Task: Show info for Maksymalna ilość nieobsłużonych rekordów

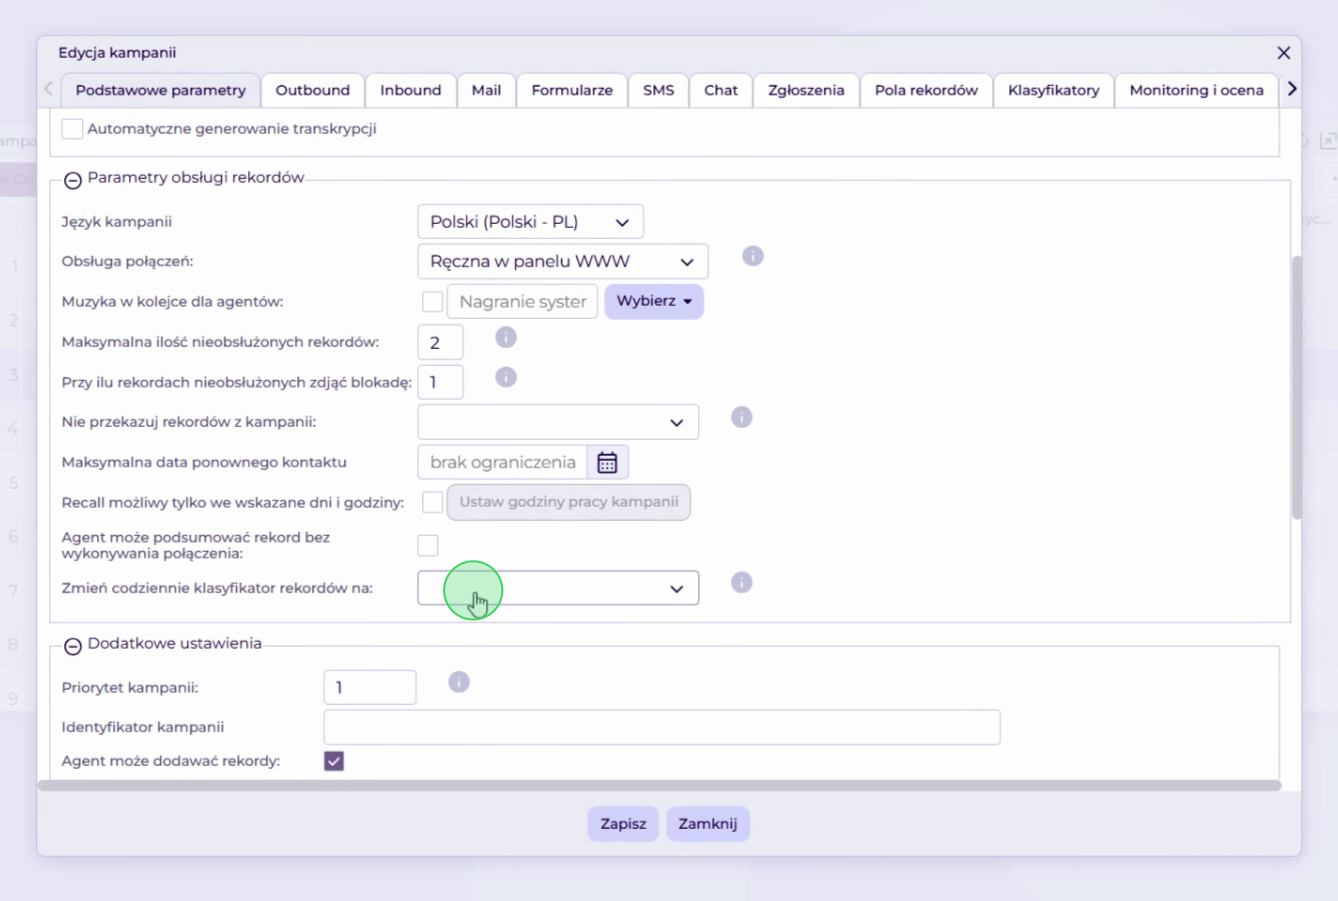Action: click(506, 338)
